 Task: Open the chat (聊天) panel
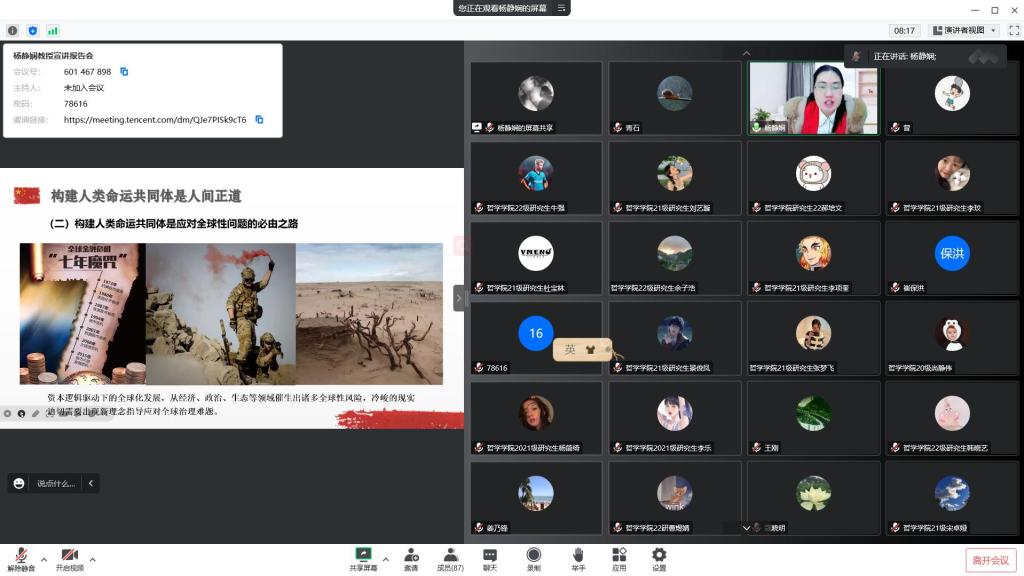click(x=490, y=558)
